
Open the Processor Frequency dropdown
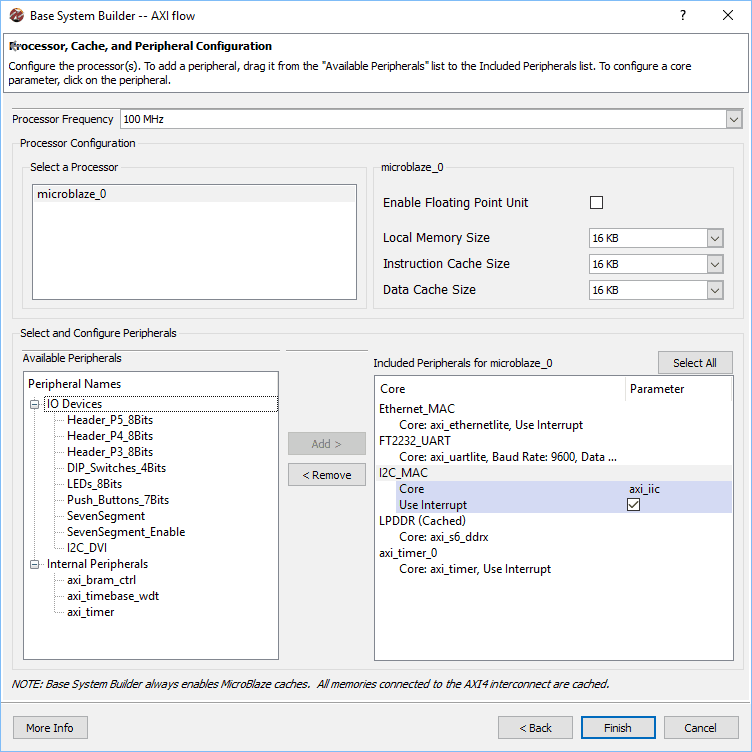pyautogui.click(x=734, y=119)
